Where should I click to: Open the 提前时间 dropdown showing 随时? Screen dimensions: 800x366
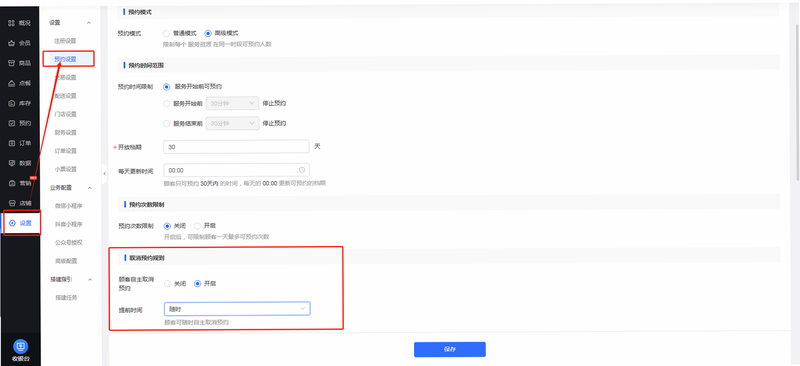tap(237, 309)
